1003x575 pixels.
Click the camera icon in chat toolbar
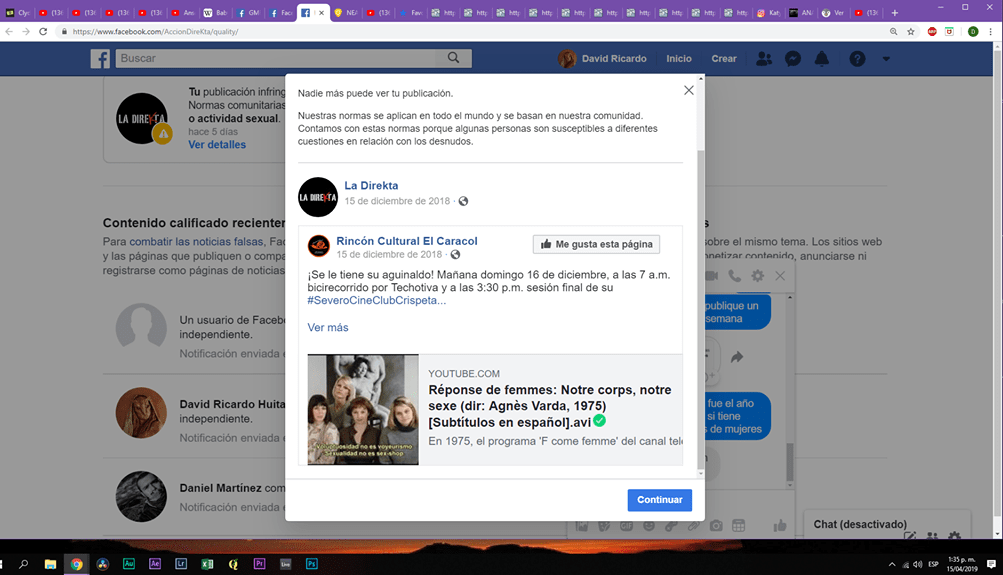tap(716, 526)
